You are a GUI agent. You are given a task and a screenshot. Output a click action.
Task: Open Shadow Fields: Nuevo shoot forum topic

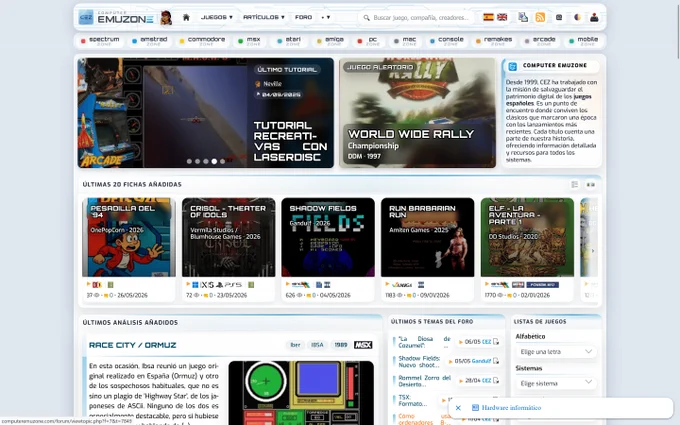point(419,362)
